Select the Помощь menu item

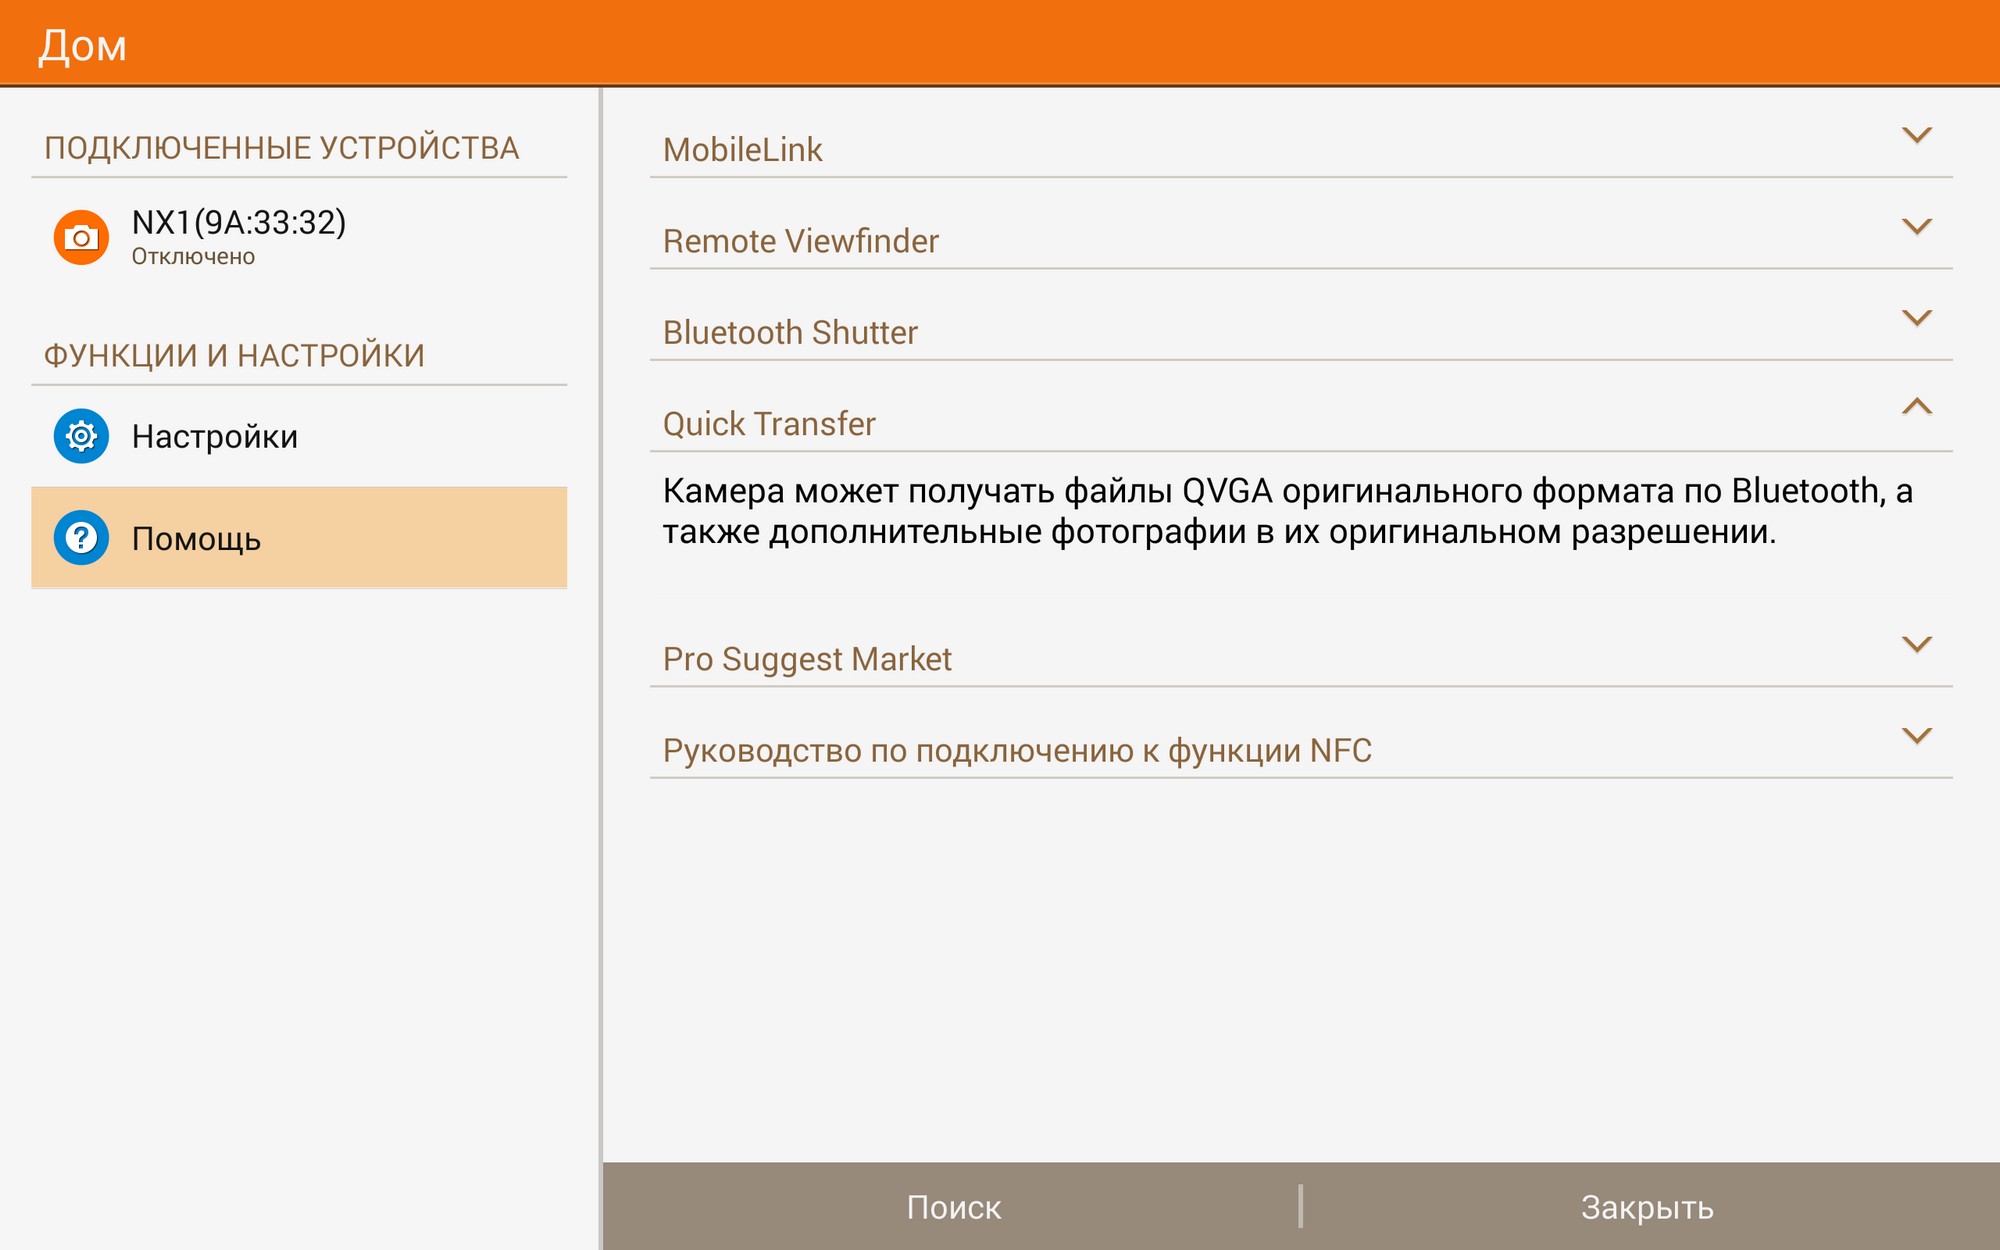pyautogui.click(x=197, y=539)
